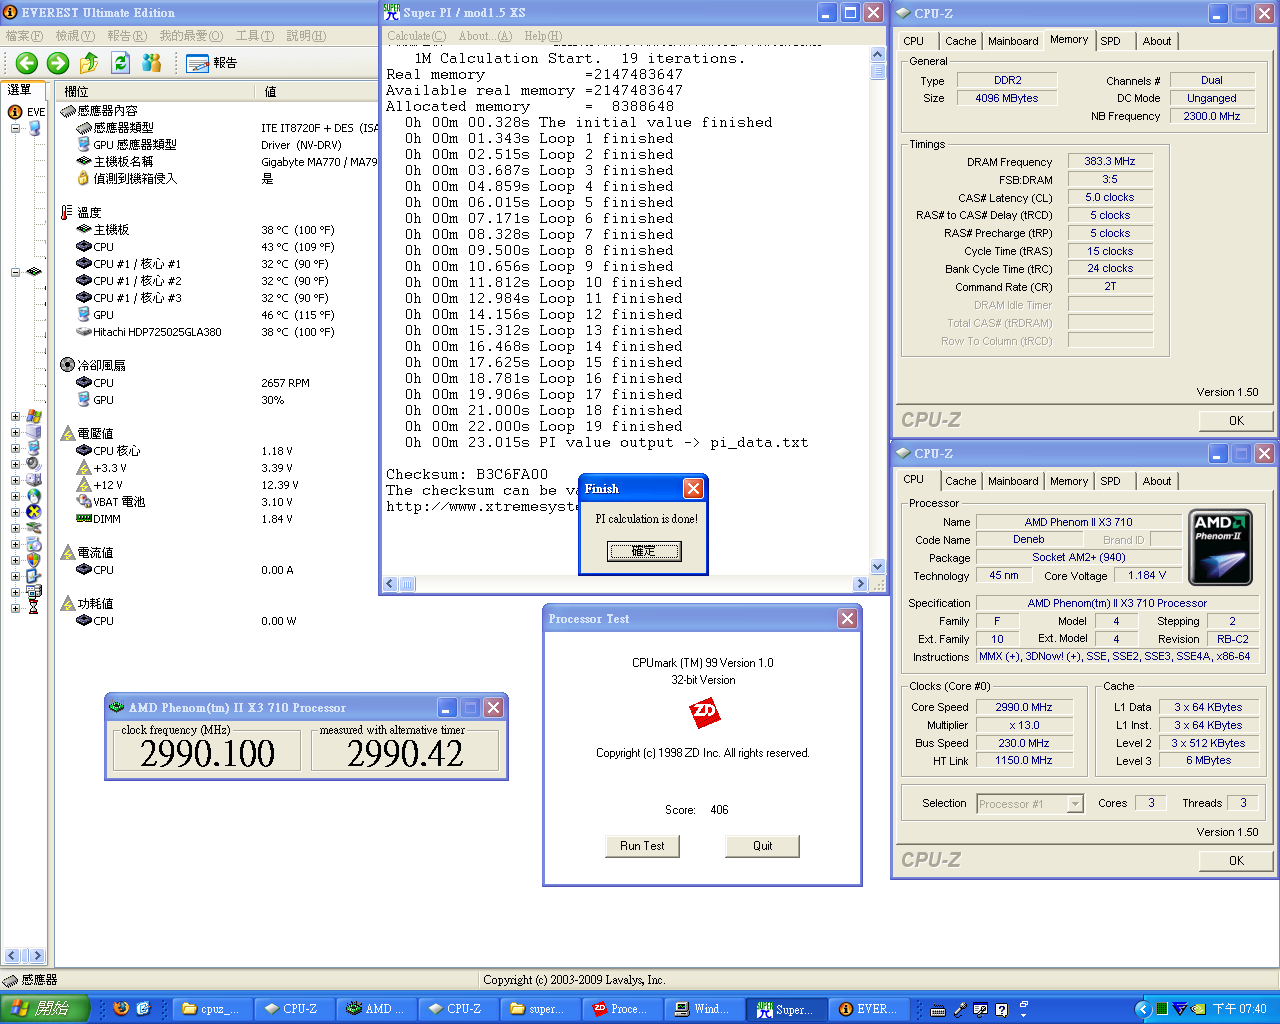
Task: Click OK in the lower CPU-Z window
Action: tap(1236, 861)
